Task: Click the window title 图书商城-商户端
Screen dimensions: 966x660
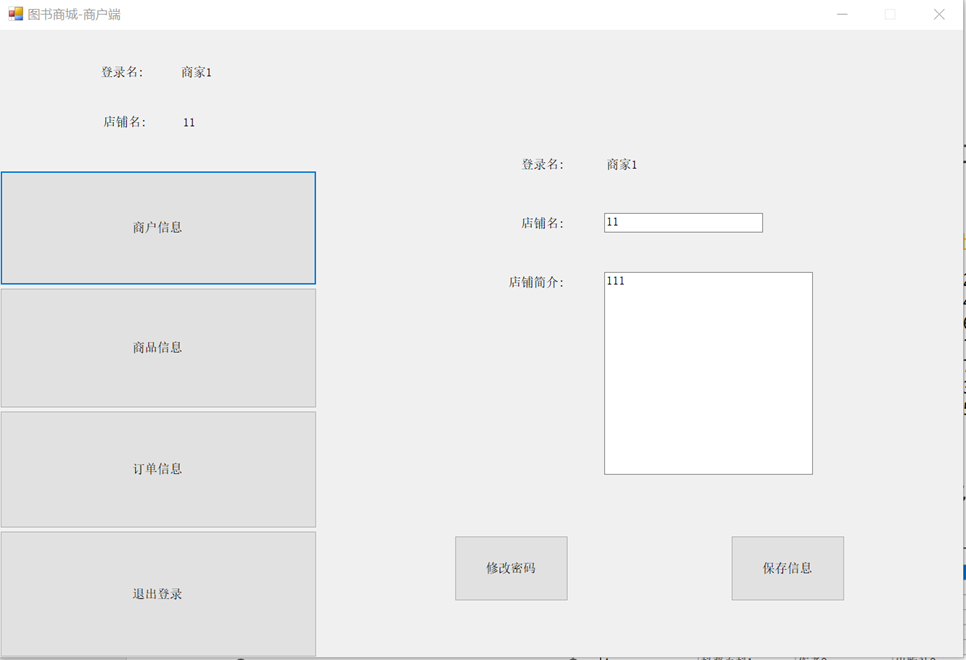Action: point(74,14)
